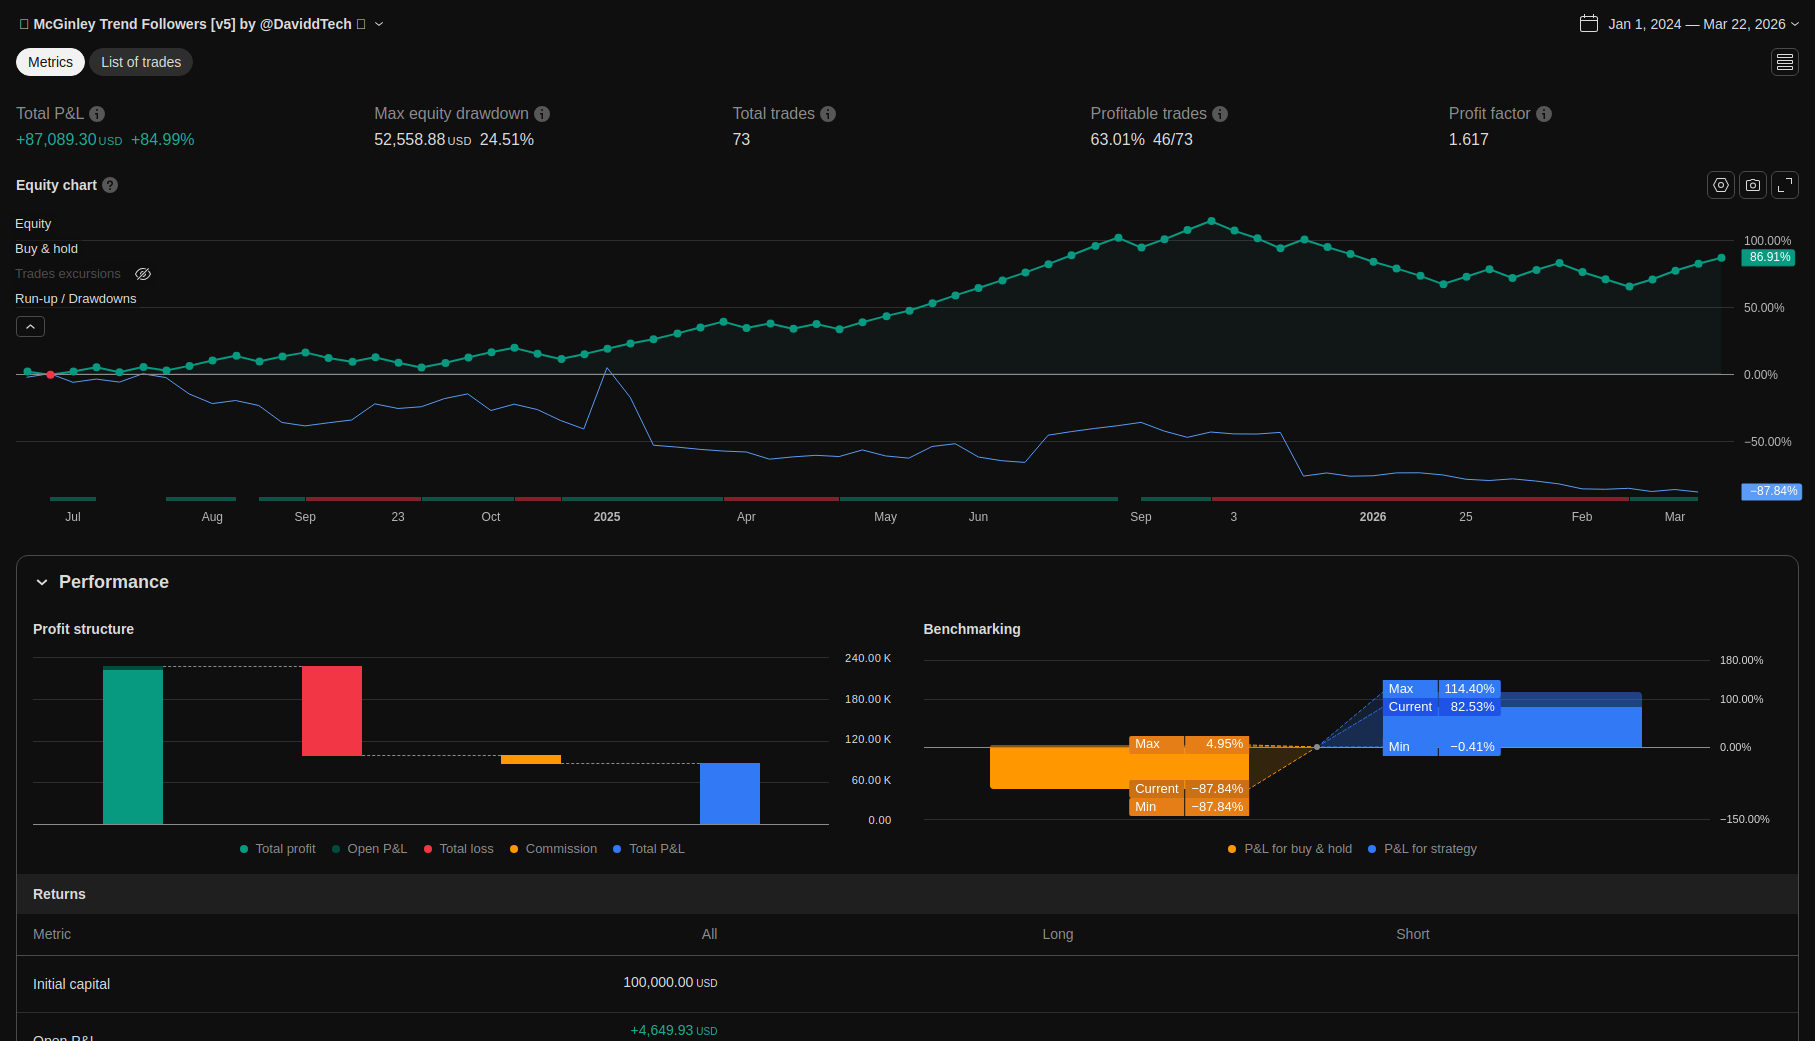Select the Metrics tab

click(50, 62)
